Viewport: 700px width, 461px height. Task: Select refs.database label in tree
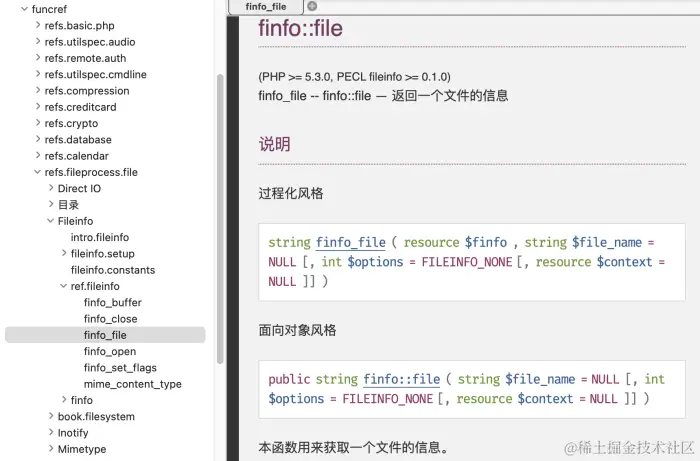(78, 140)
